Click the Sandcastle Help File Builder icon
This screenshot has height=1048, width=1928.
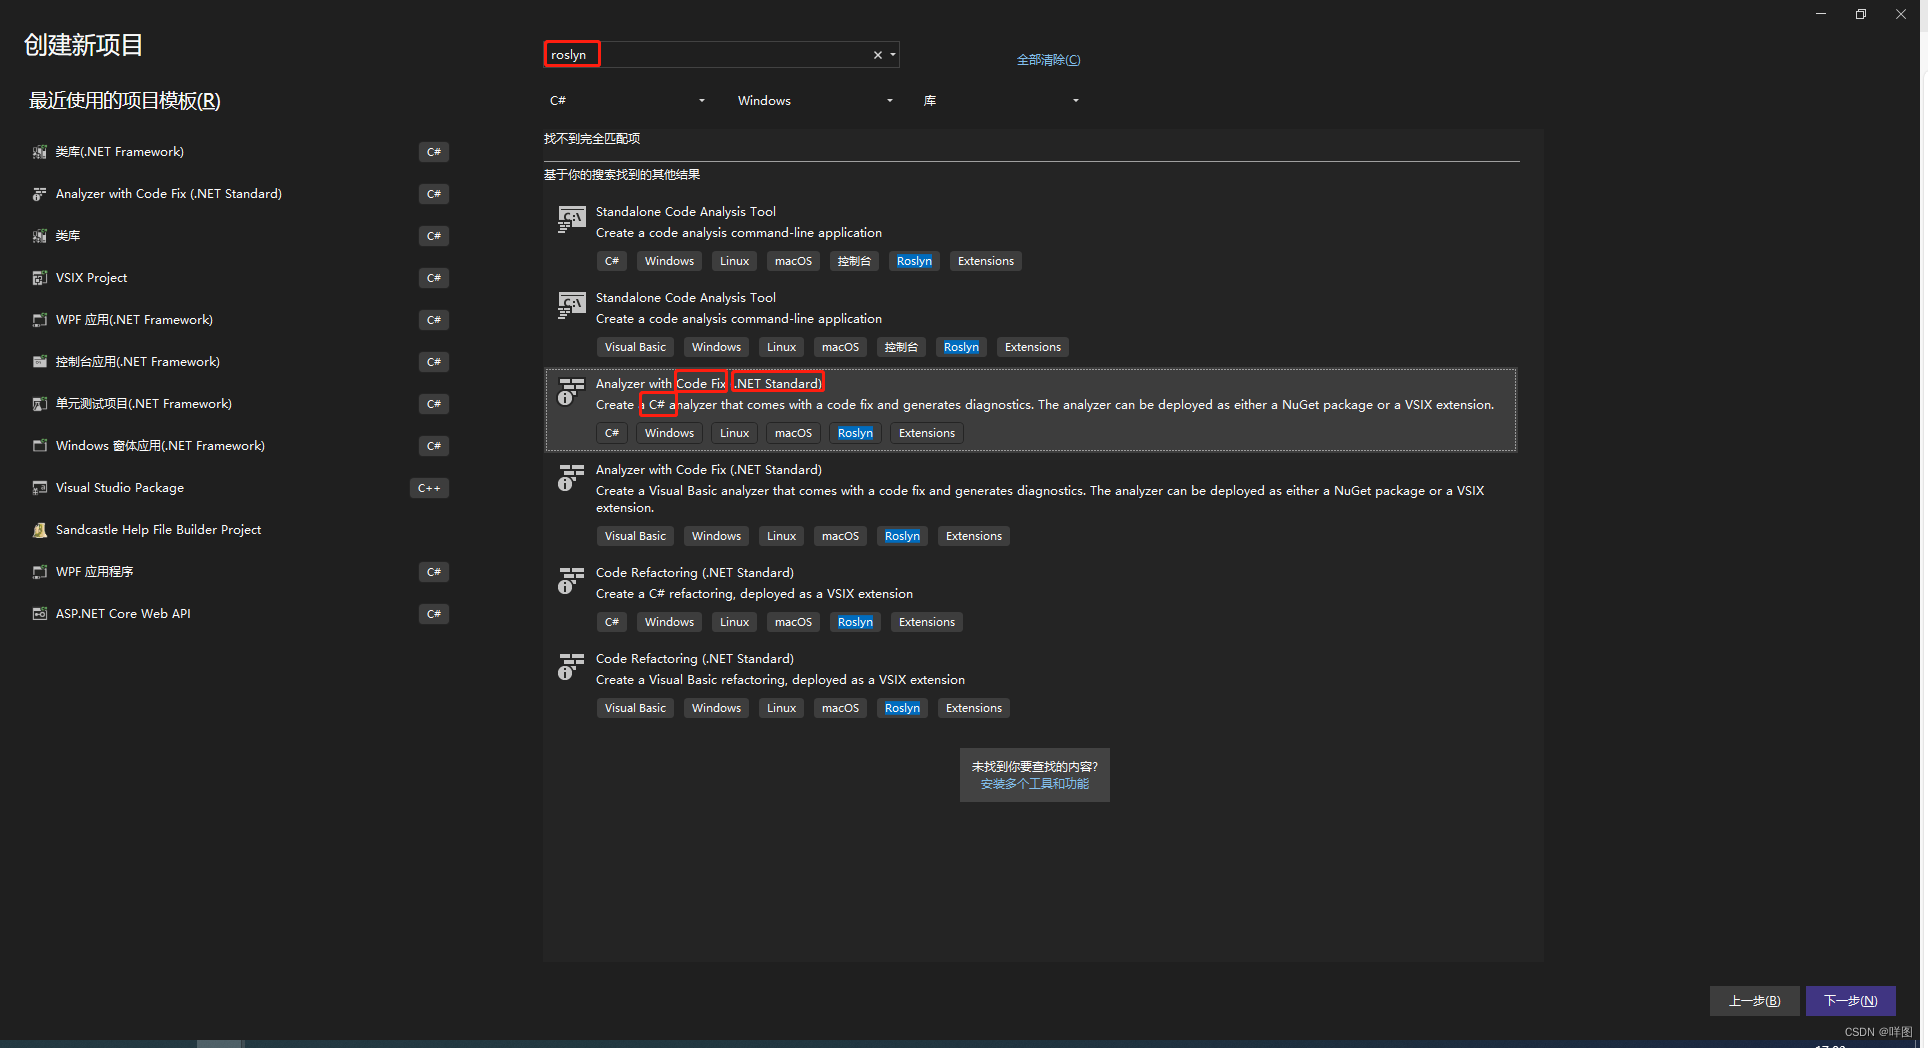click(40, 530)
